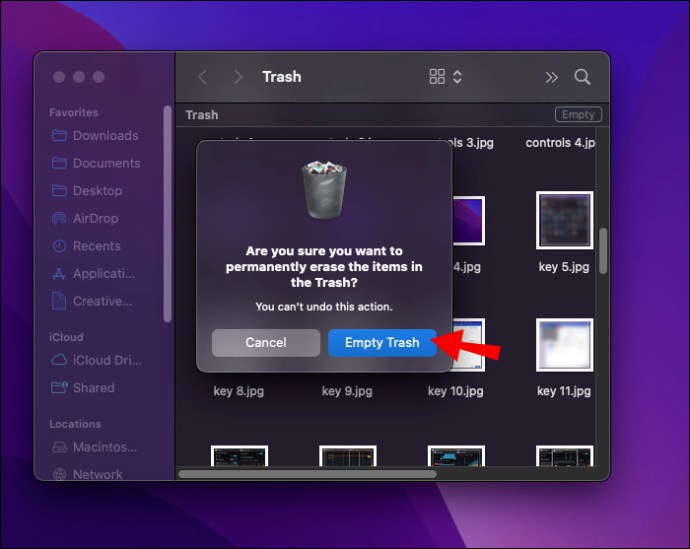
Task: Click the vertical scrollbar in file area
Action: click(603, 251)
